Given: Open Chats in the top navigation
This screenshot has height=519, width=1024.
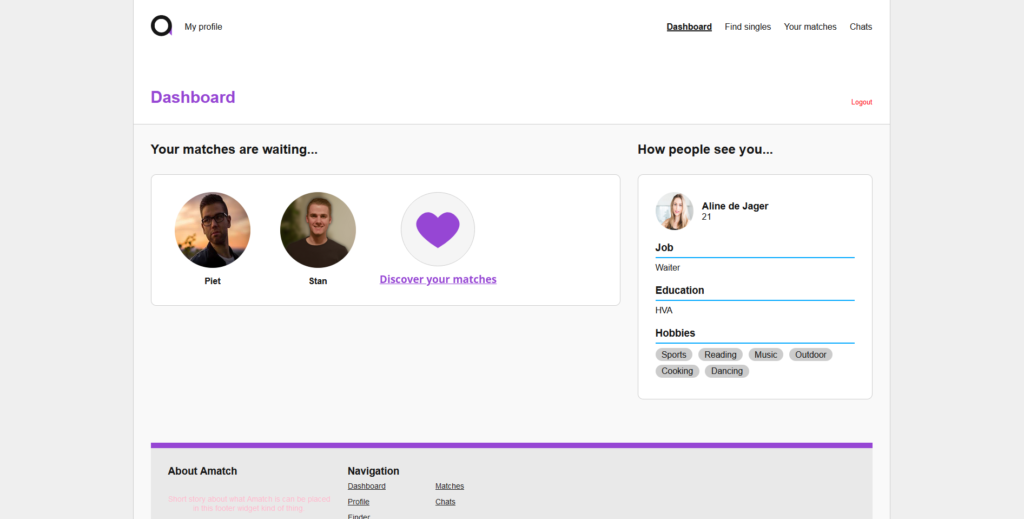Looking at the screenshot, I should [861, 27].
